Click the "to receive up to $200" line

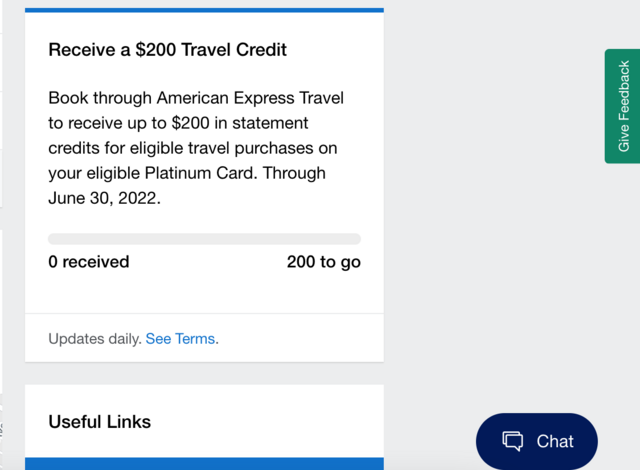click(x=129, y=123)
